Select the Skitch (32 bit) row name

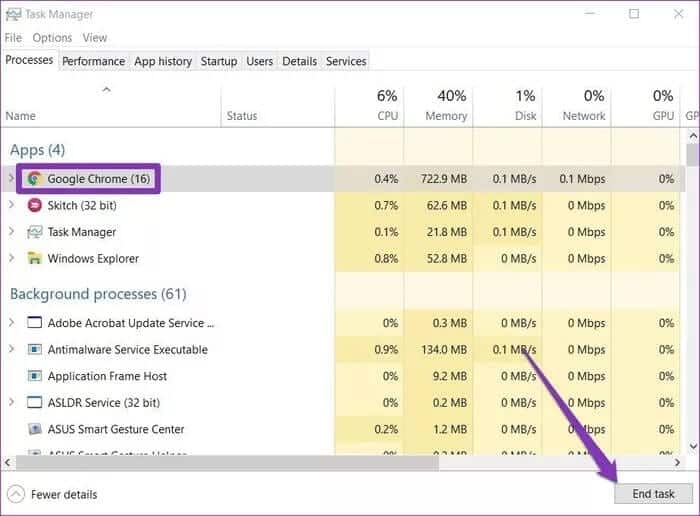click(x=82, y=205)
